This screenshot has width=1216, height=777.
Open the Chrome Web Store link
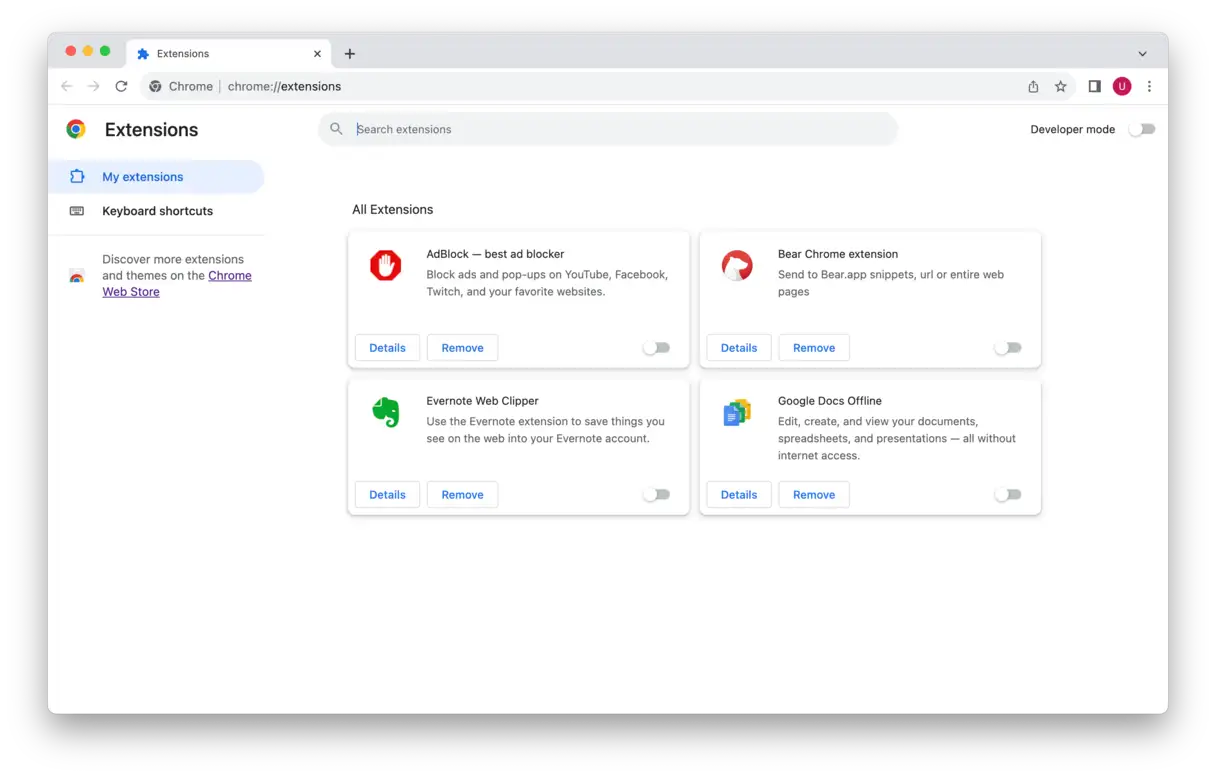(229, 276)
